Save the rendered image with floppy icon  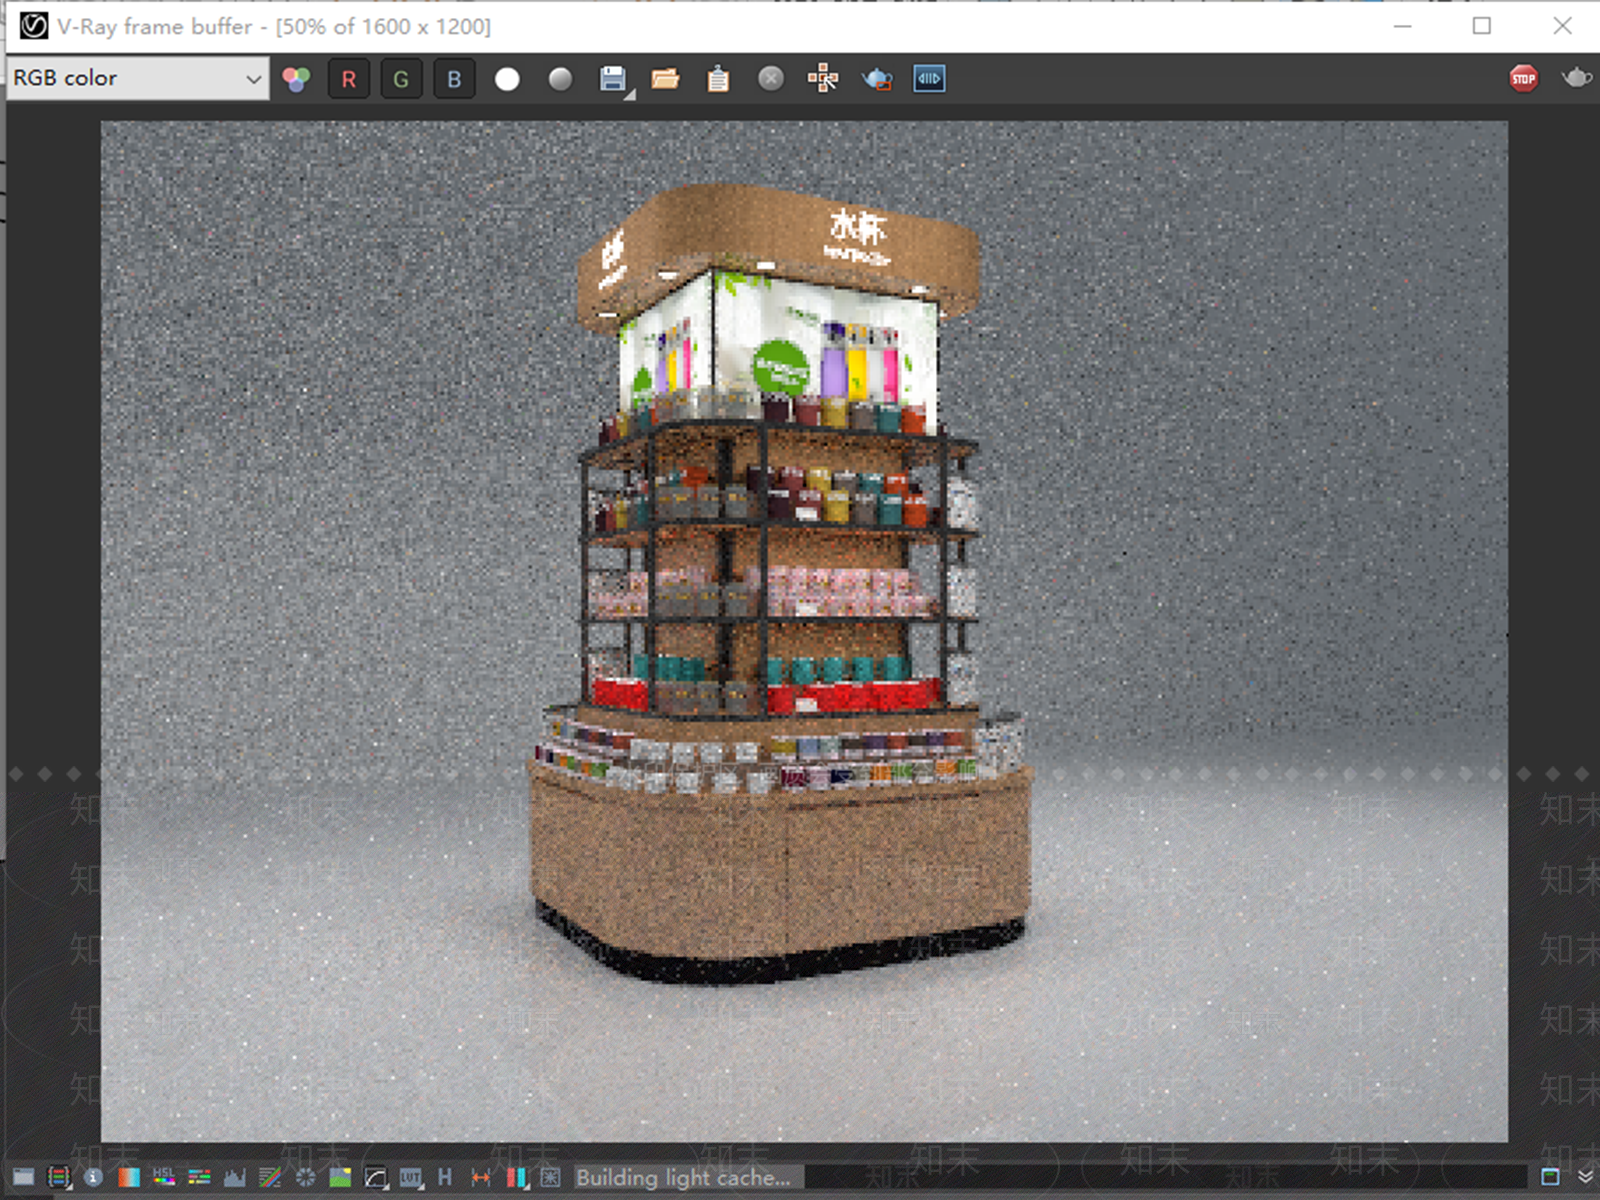tap(613, 79)
